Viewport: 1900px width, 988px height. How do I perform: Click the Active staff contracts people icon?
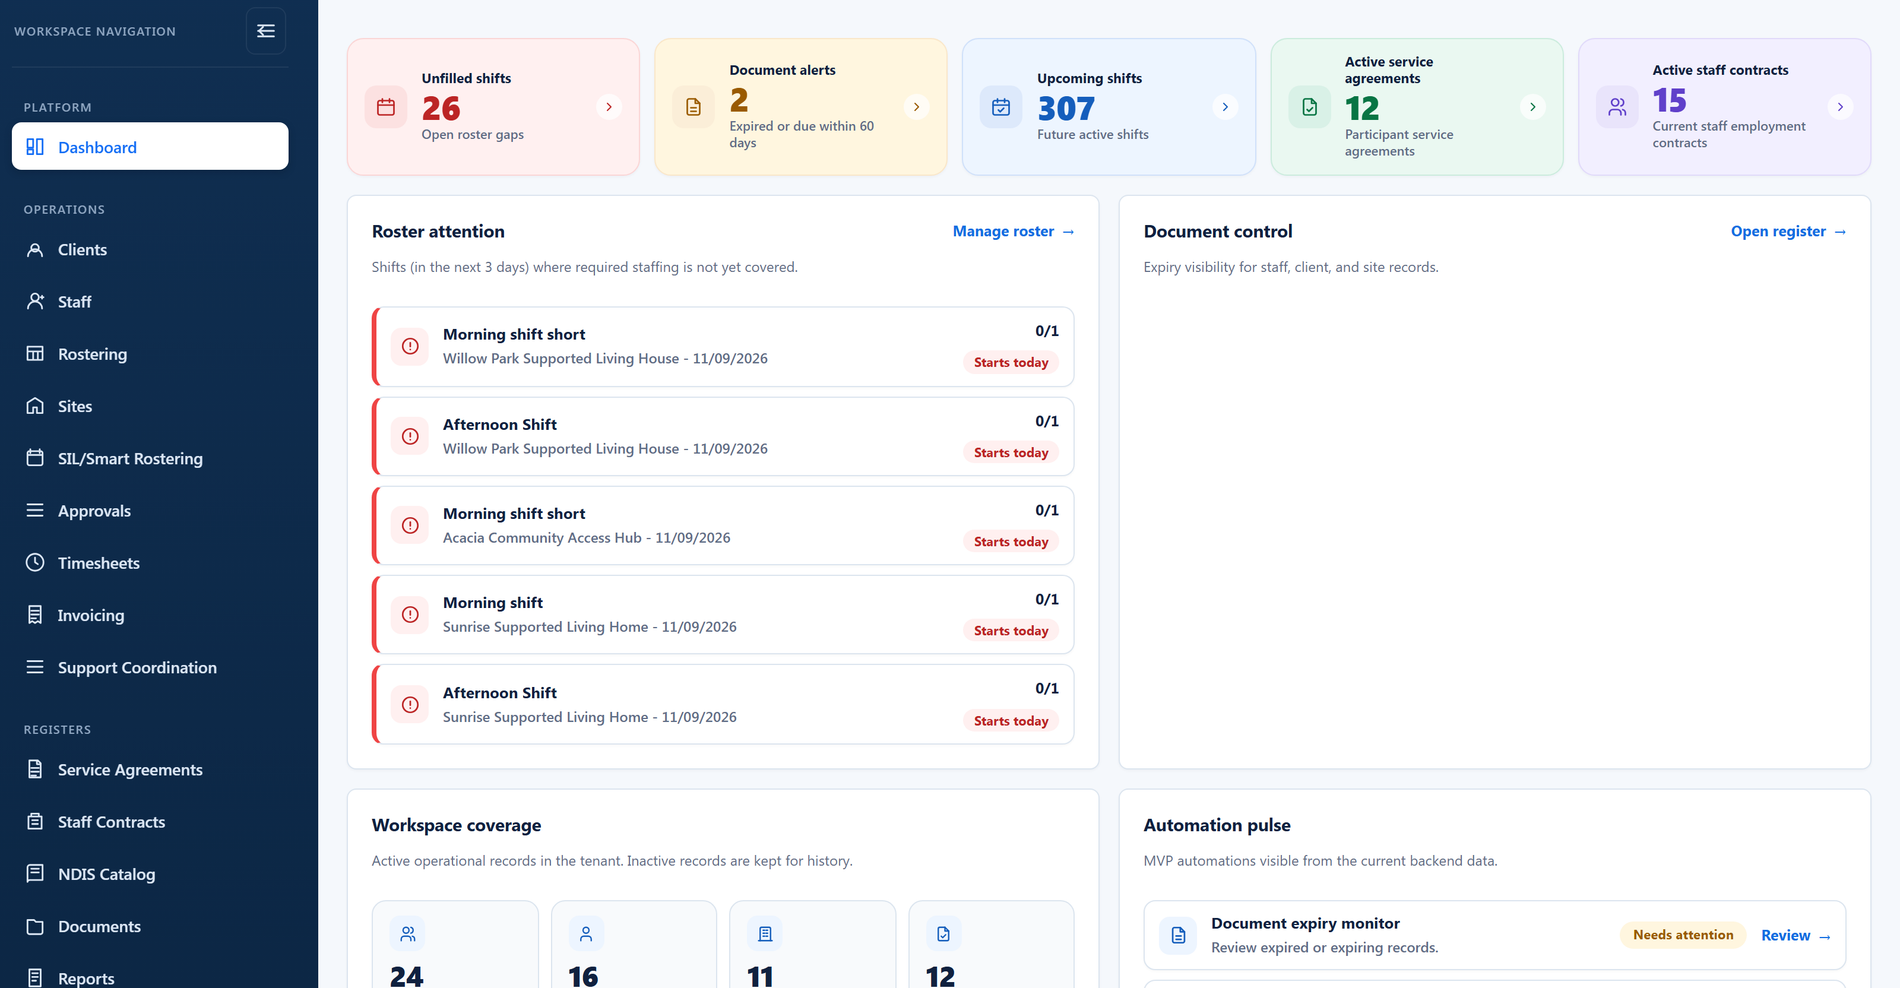coord(1617,107)
